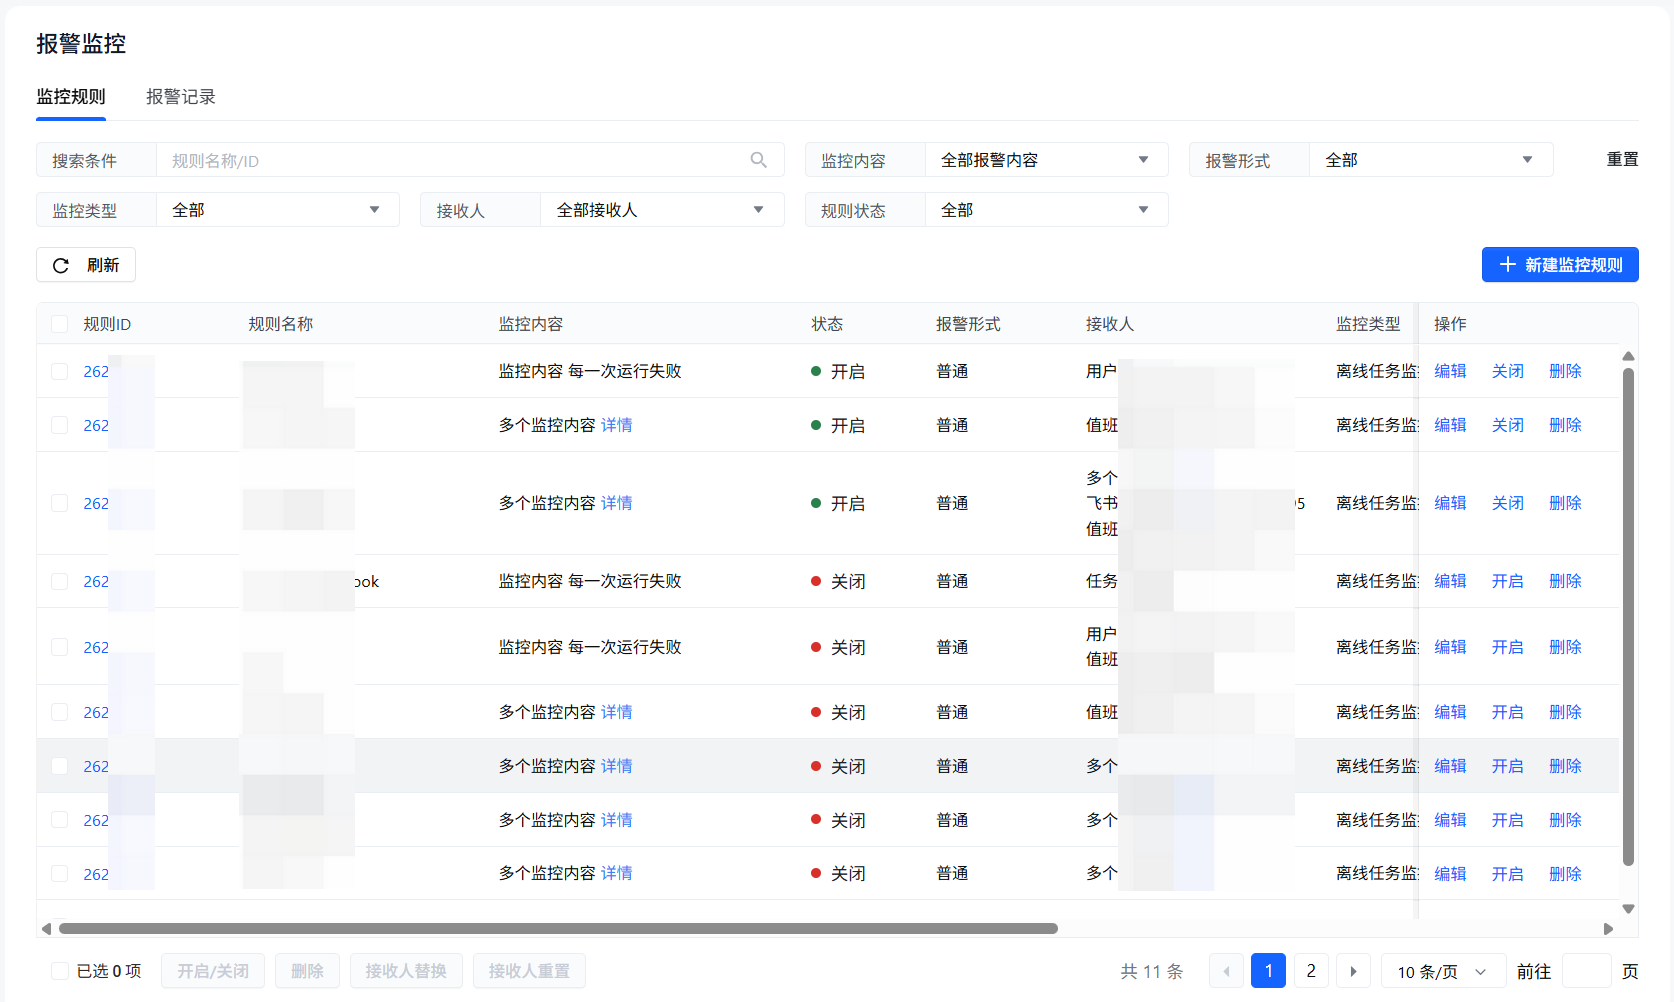Click the vertical scrollbar down arrow
The image size is (1674, 1002).
[x=1628, y=909]
